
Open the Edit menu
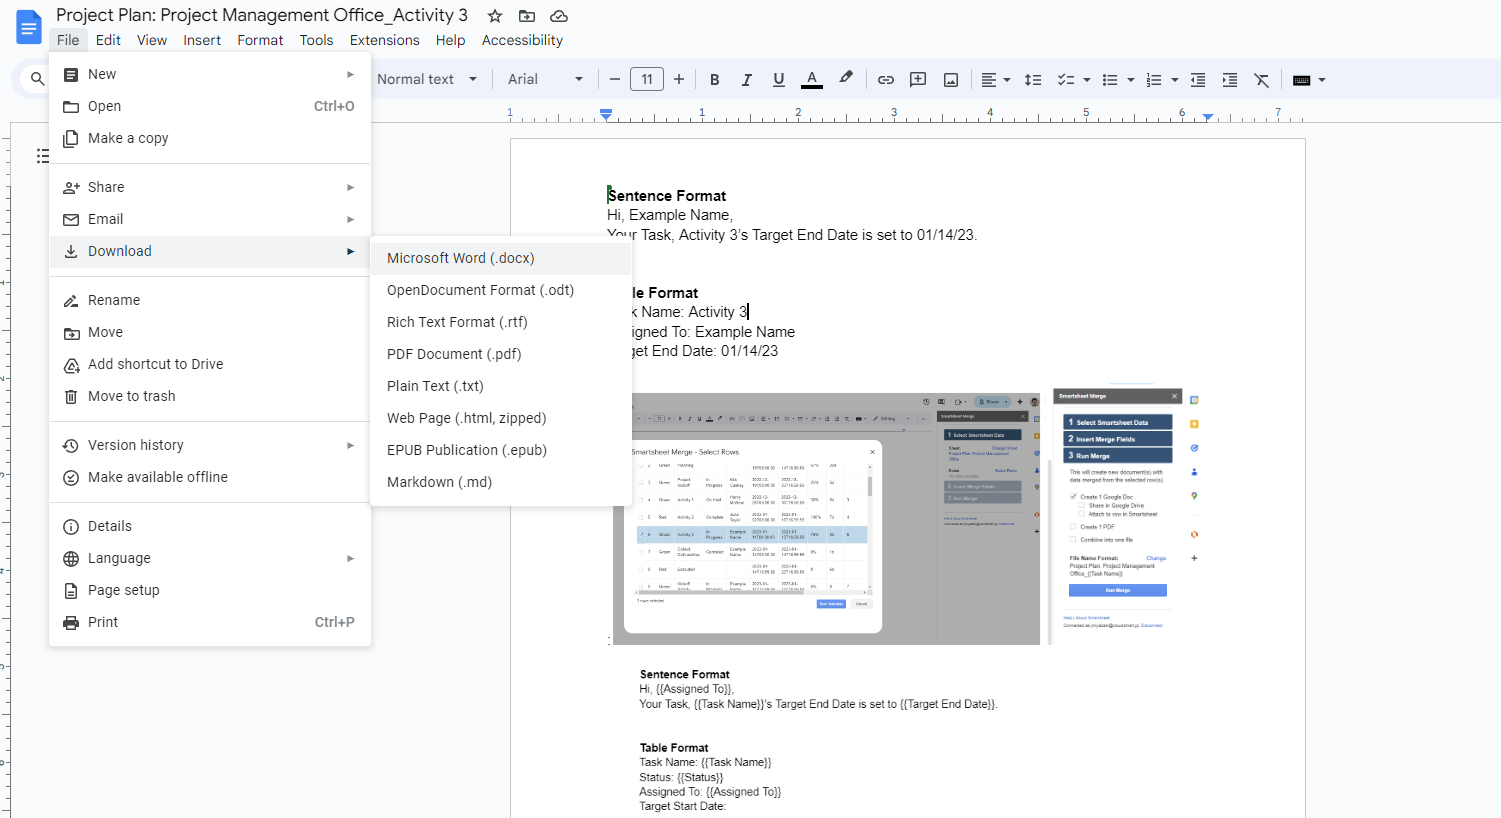(x=108, y=40)
